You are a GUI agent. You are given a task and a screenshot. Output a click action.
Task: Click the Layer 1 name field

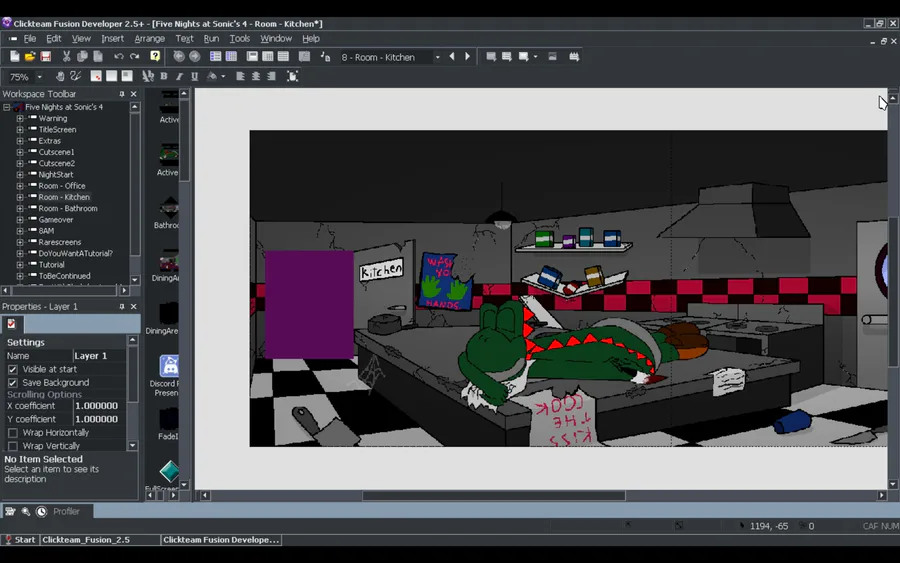tap(100, 356)
